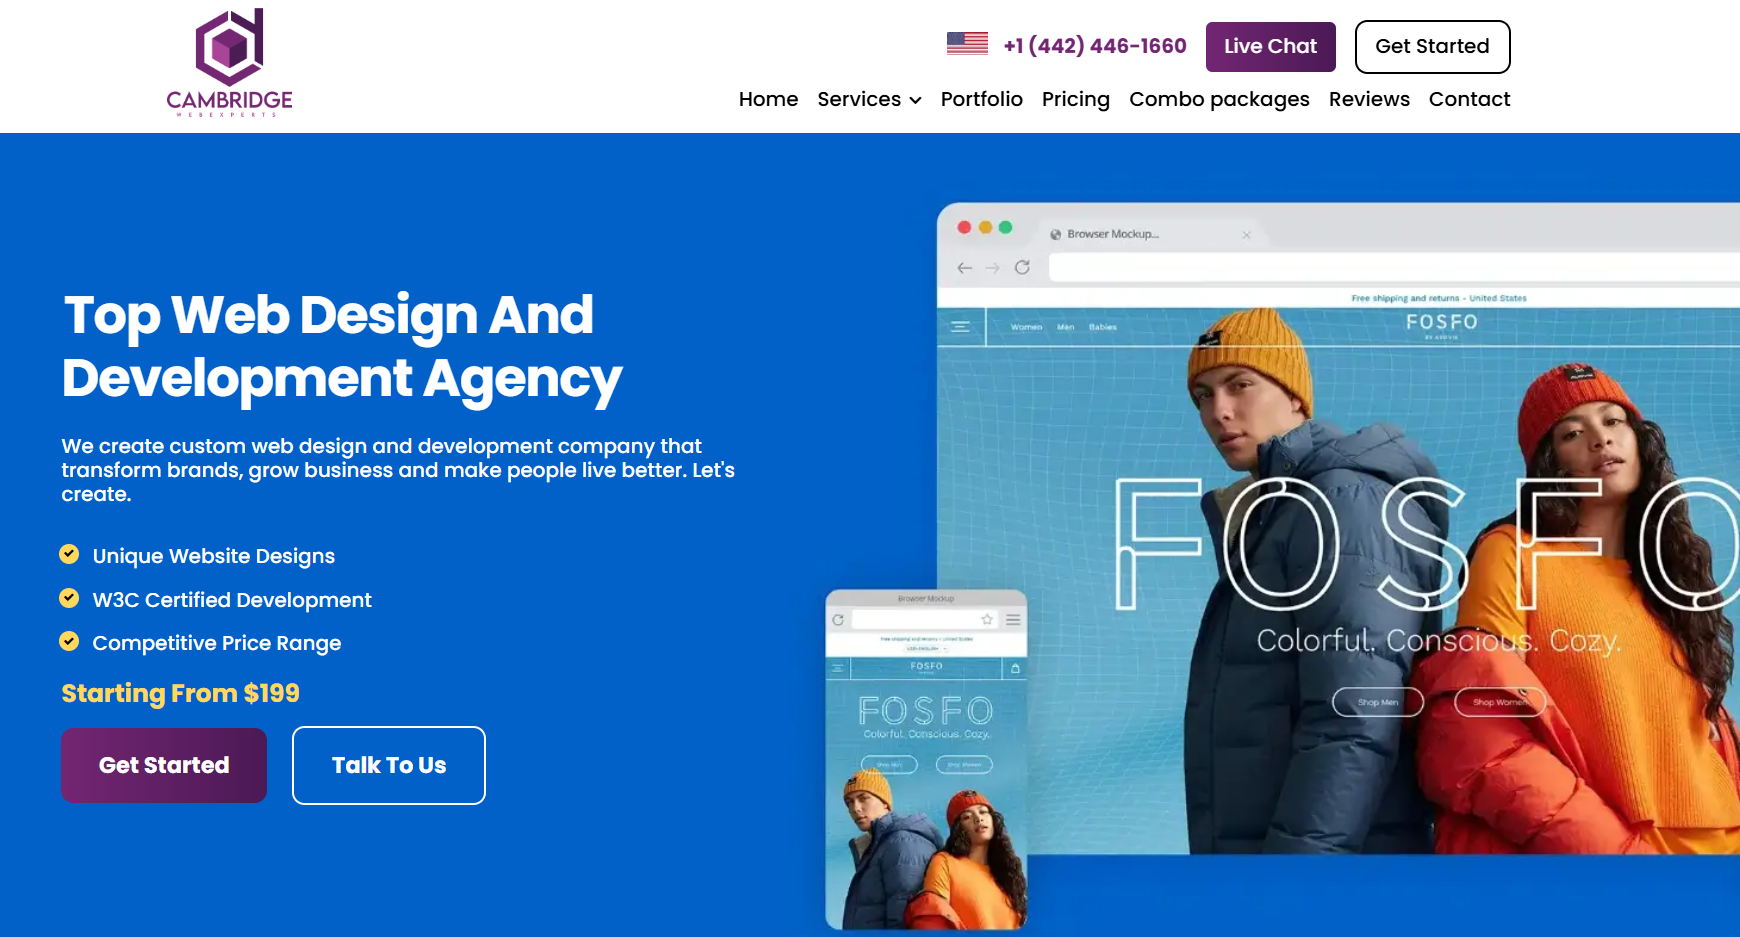1740x937 pixels.
Task: Click the purple Live Chat button
Action: 1270,47
